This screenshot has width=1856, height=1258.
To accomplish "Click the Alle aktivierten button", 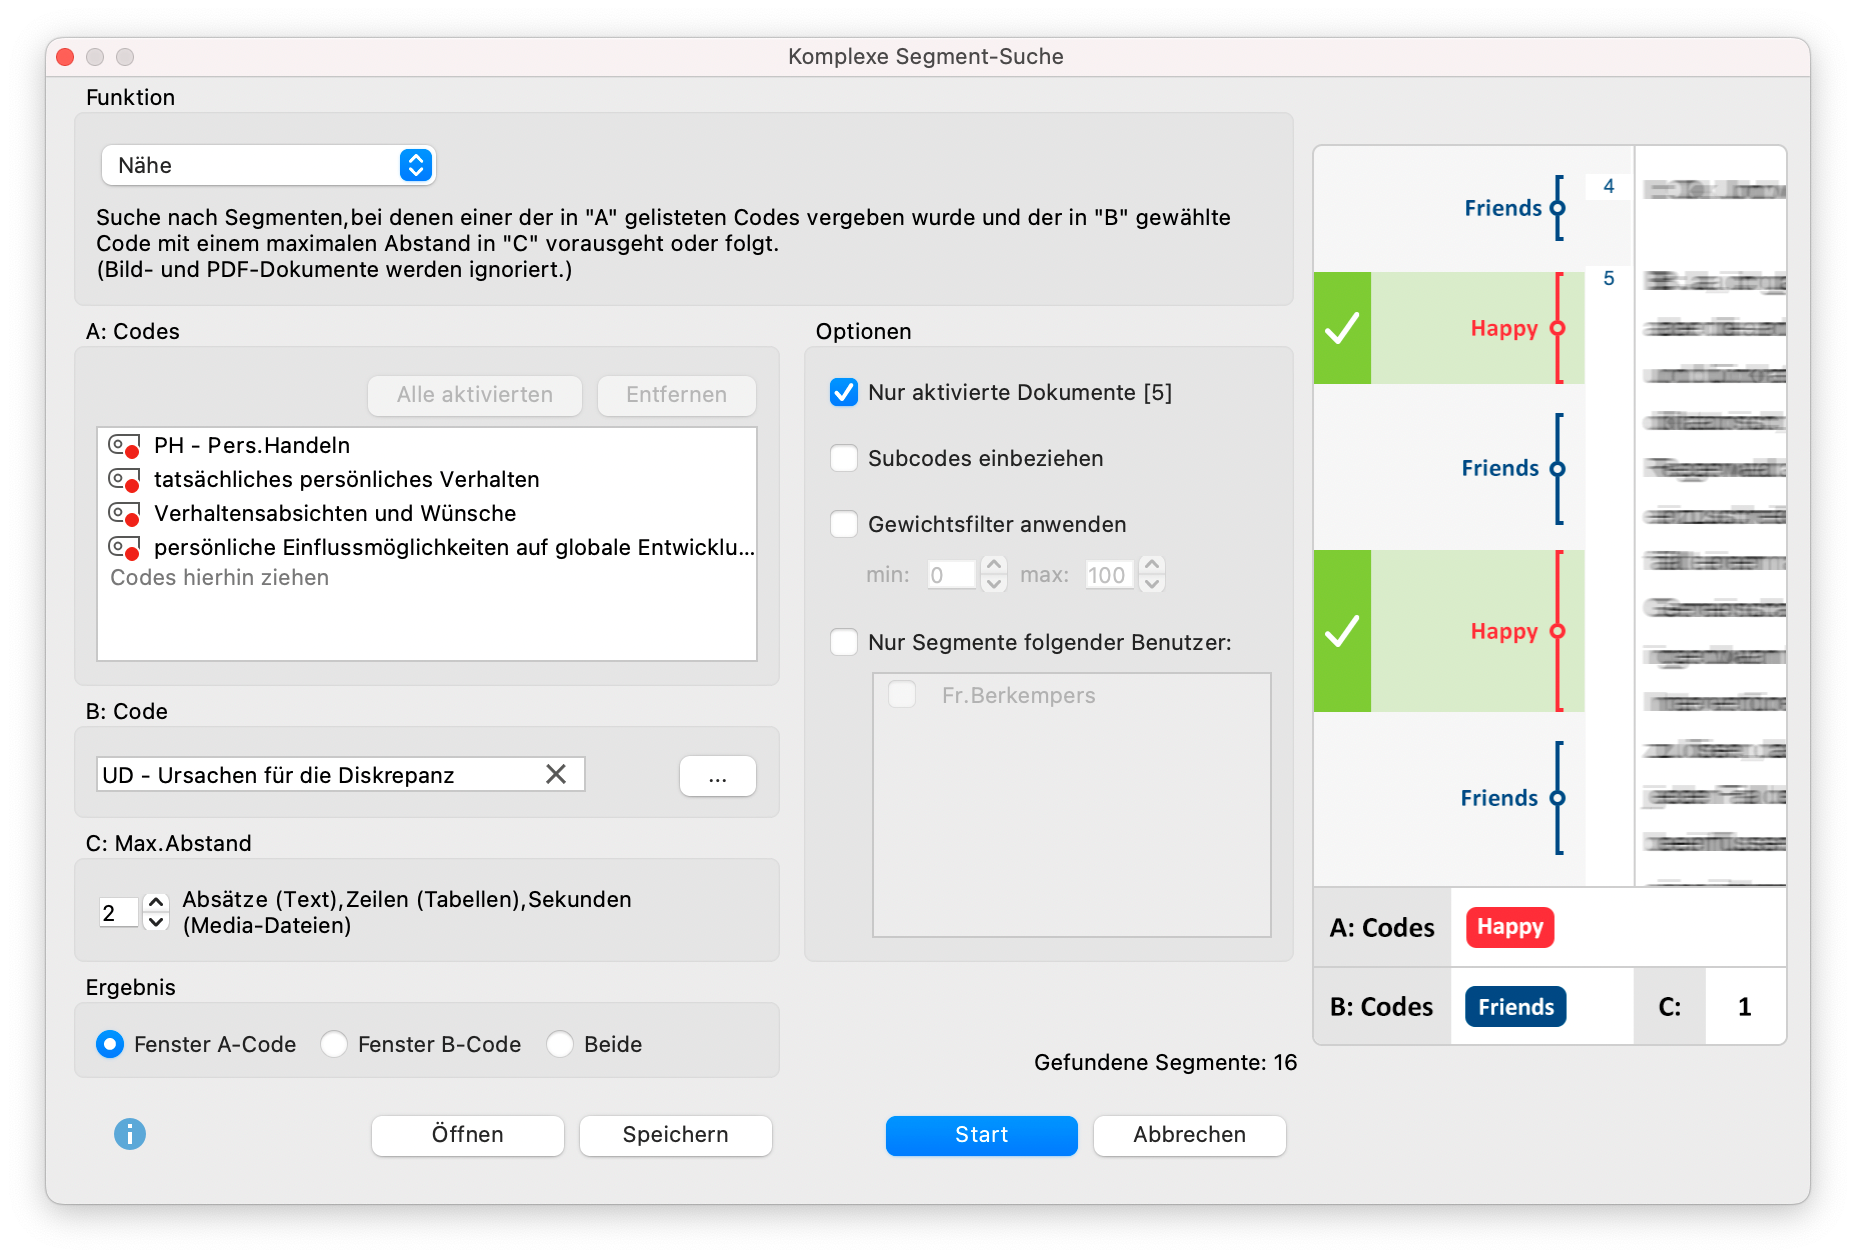I will tap(475, 395).
